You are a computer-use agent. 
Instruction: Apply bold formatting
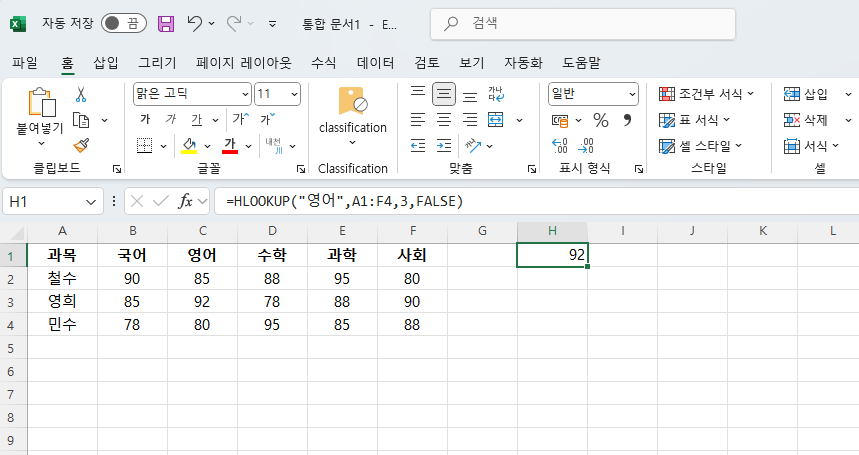[145, 119]
